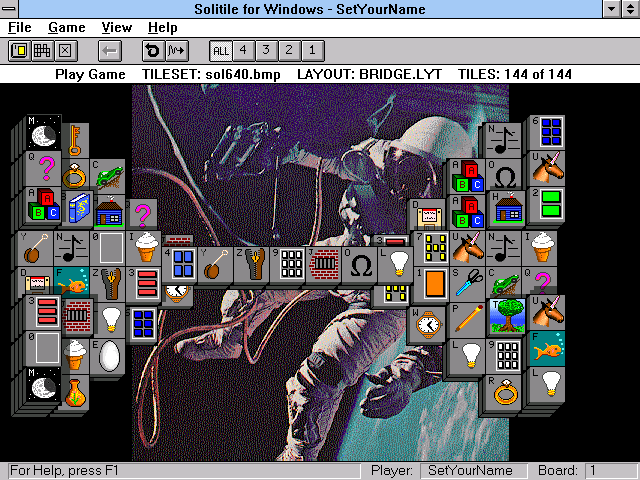
Task: Click the circular arrow restart toolbar icon
Action: click(153, 51)
